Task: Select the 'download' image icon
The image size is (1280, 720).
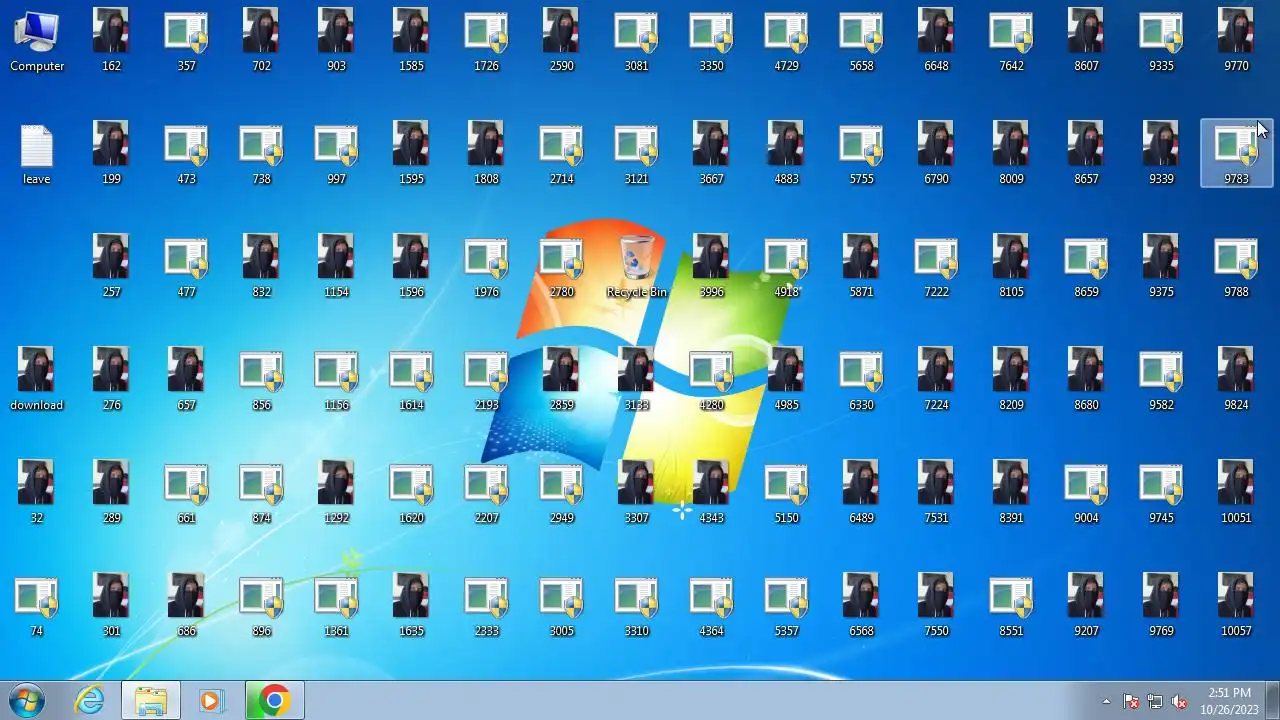Action: coord(37,380)
